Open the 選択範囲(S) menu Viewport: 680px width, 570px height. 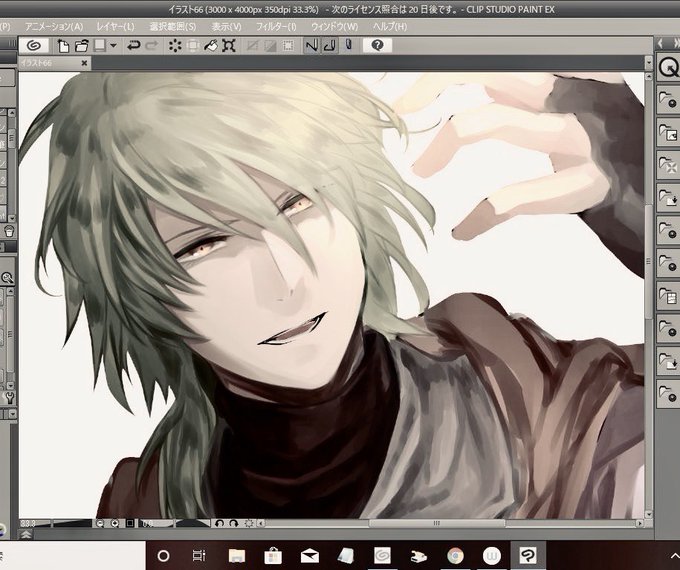pyautogui.click(x=173, y=27)
